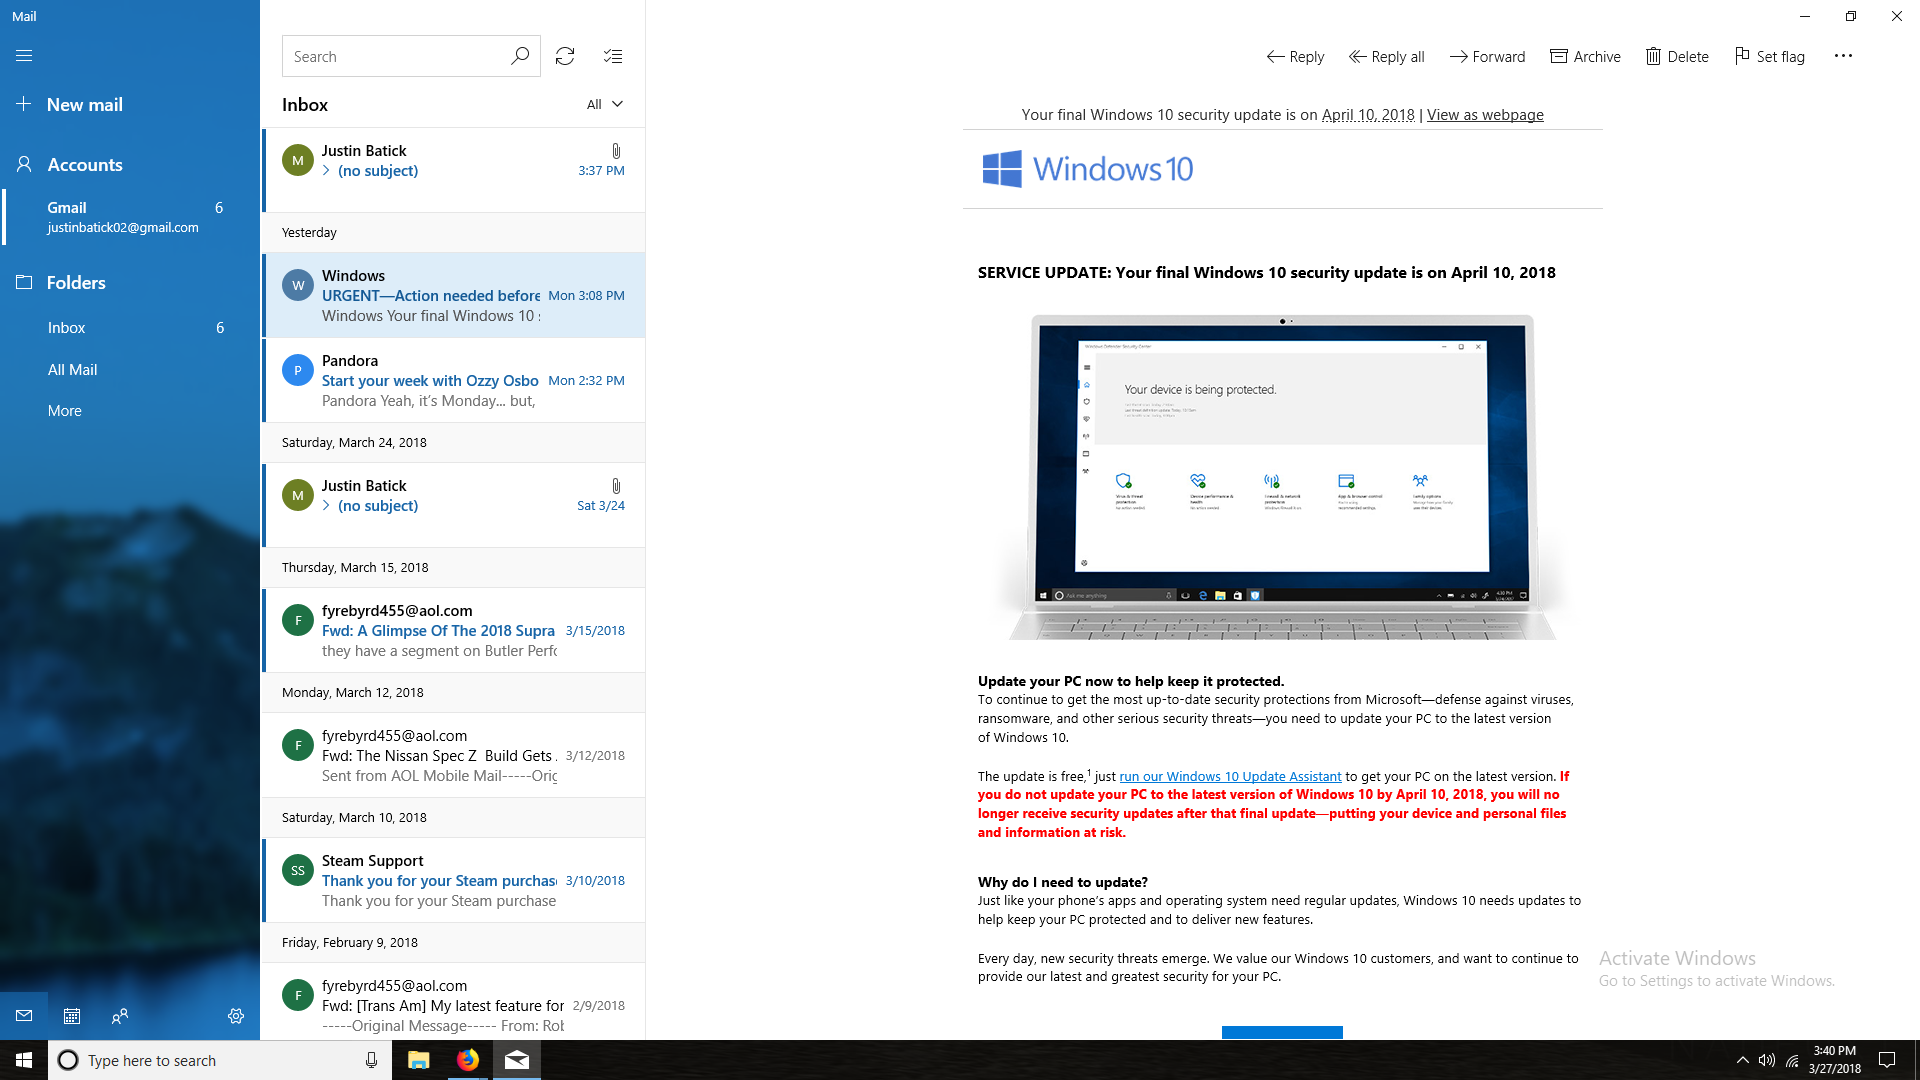Open the Windows 10 Update Assistant link

click(x=1230, y=776)
